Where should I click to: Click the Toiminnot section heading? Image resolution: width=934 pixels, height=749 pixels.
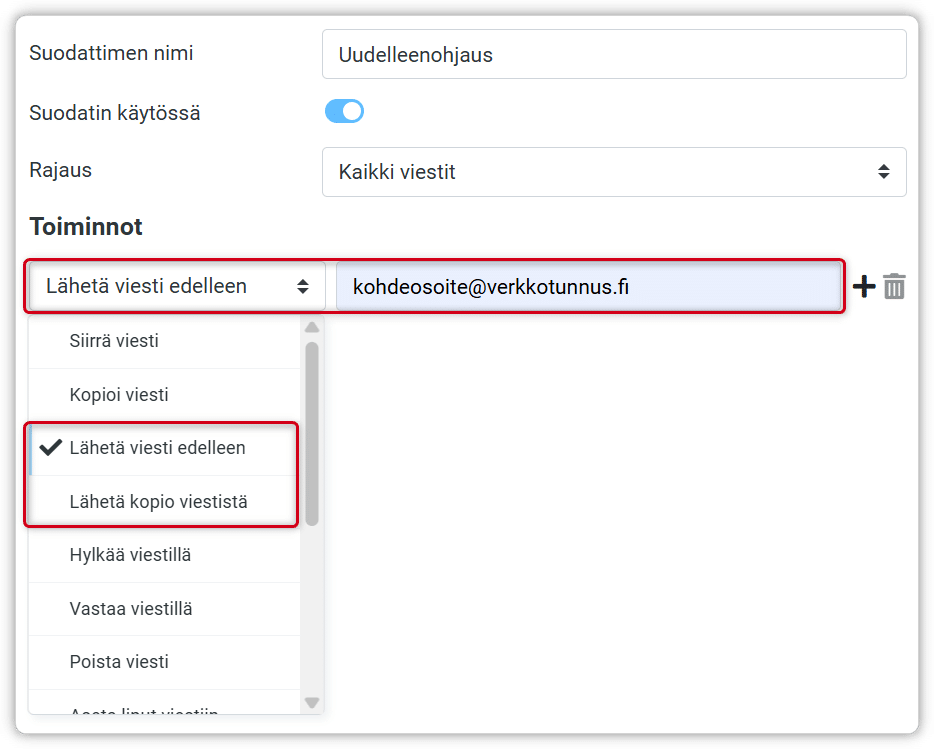coord(86,227)
